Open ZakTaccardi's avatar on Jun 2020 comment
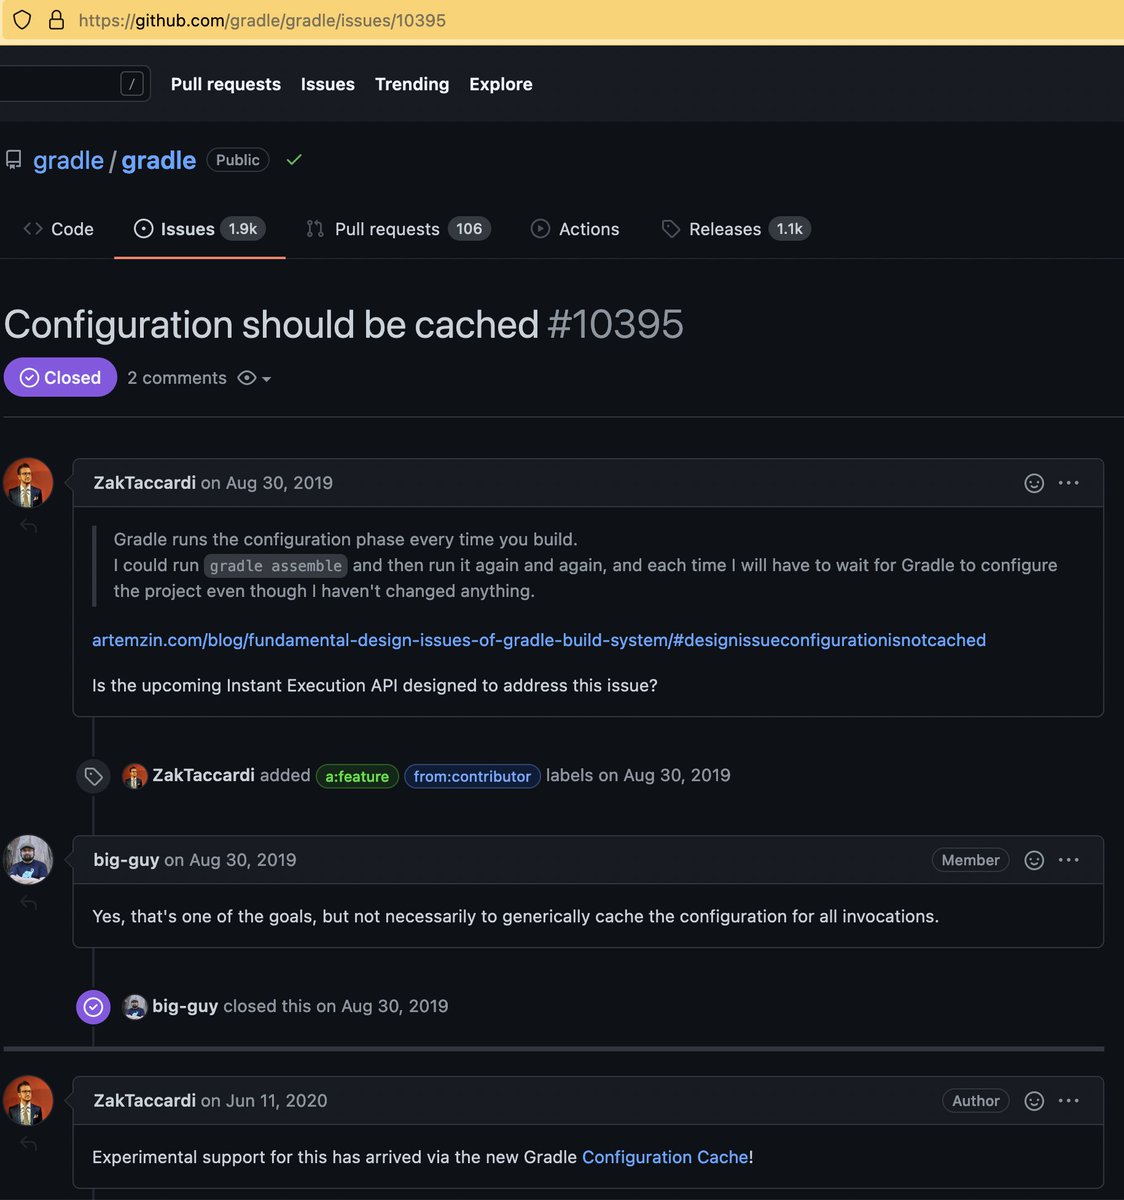The image size is (1124, 1200). click(x=28, y=1100)
